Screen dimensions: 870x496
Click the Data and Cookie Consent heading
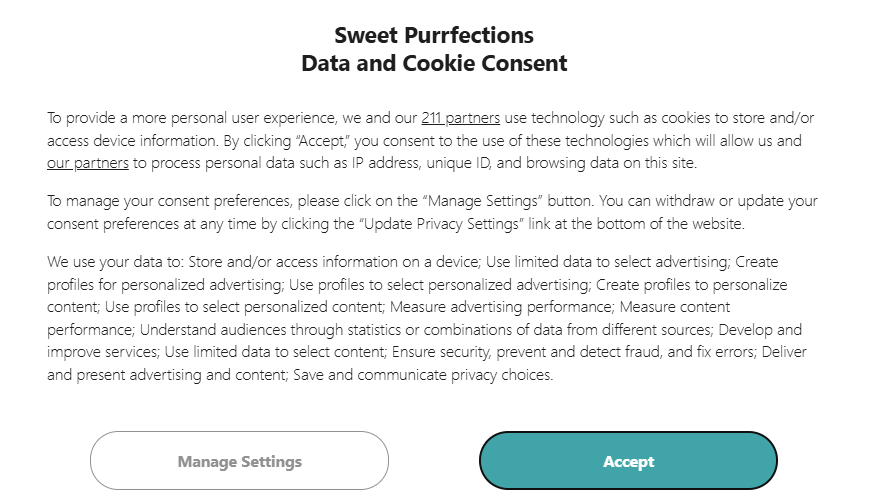click(434, 64)
